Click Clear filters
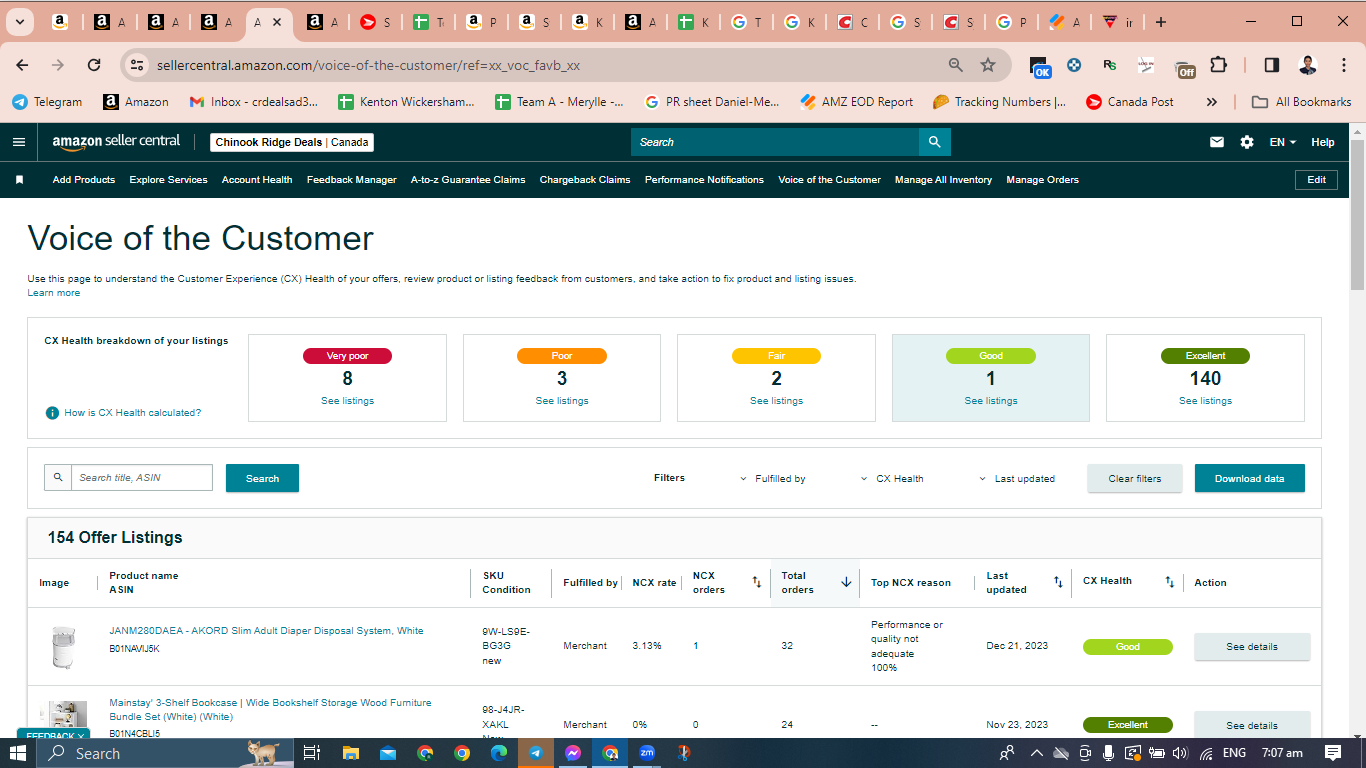 pos(1135,478)
